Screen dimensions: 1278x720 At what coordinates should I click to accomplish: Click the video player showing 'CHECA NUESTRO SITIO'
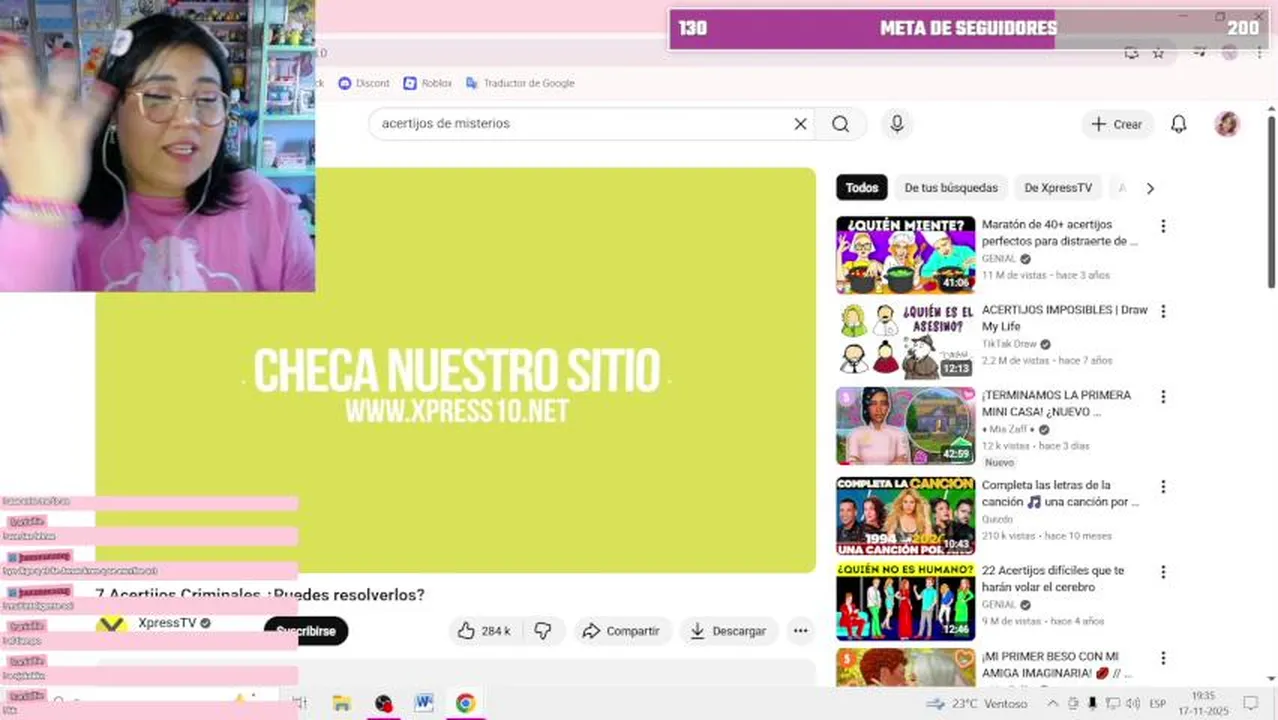click(x=456, y=370)
